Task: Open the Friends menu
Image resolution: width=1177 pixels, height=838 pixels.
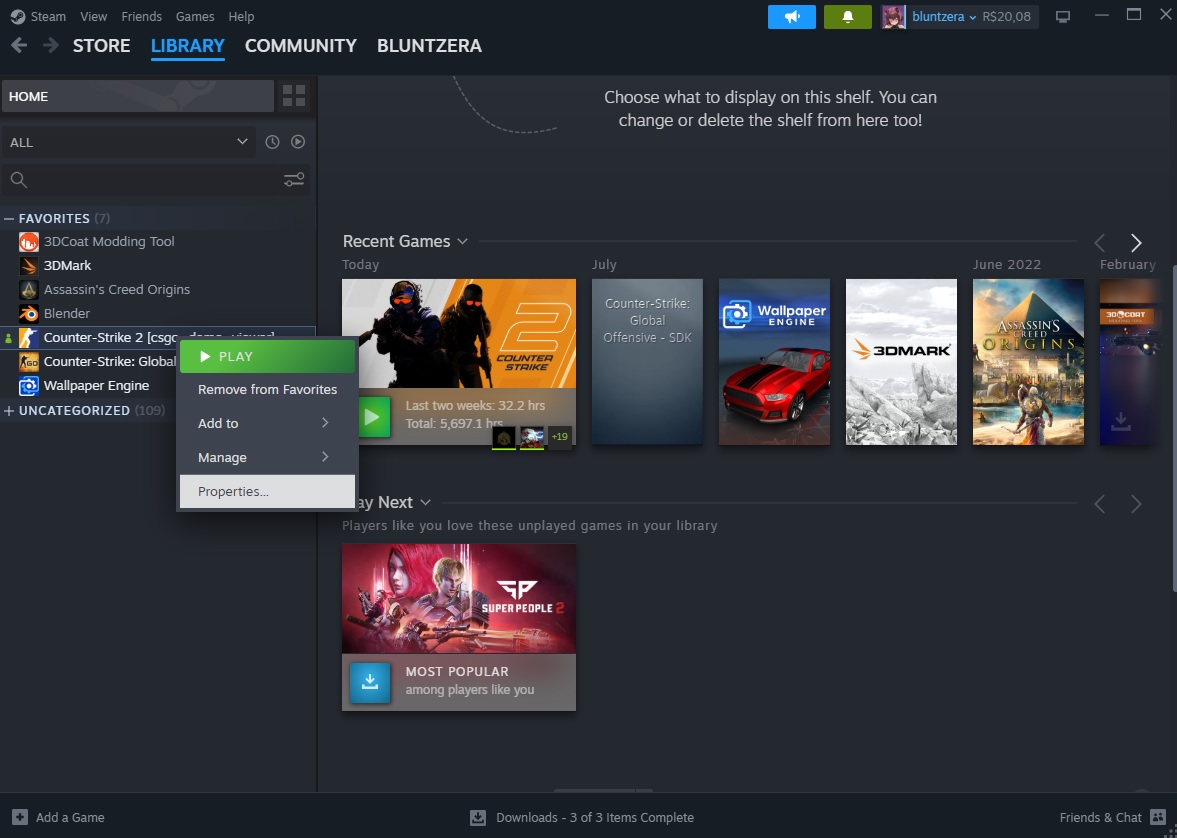Action: click(x=141, y=17)
